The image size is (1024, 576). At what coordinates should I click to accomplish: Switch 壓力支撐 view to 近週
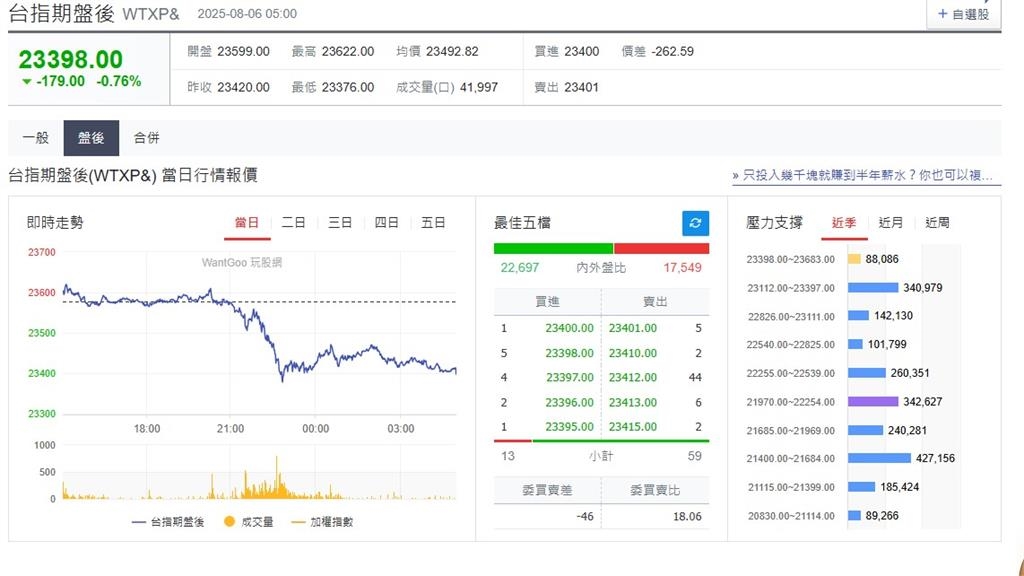[938, 222]
